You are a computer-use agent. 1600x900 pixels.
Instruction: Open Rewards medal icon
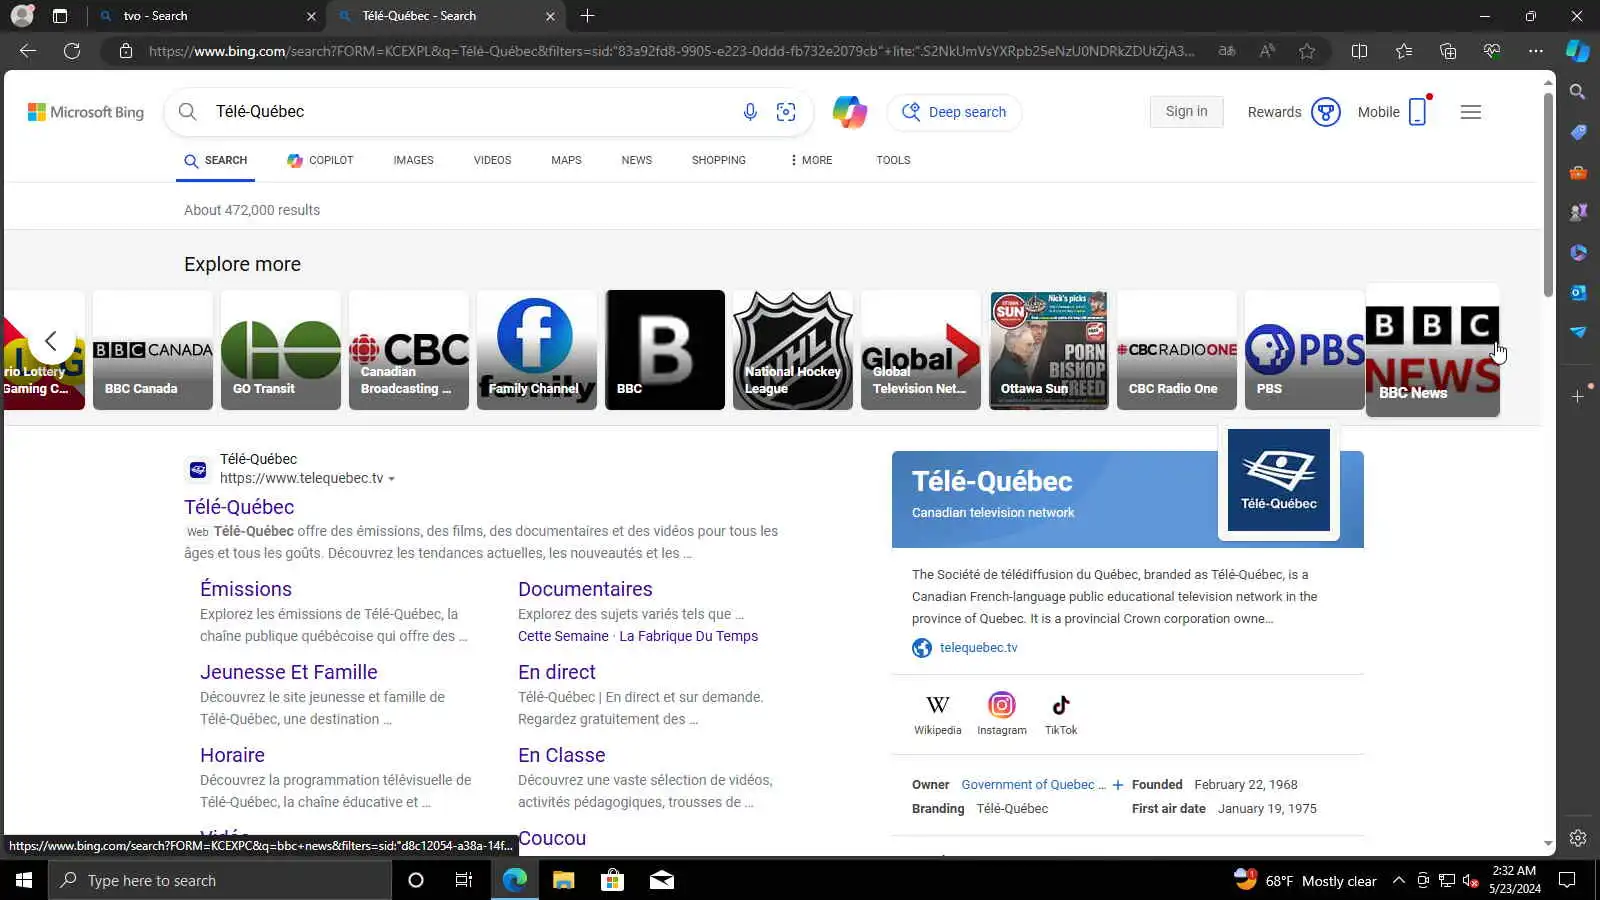(x=1326, y=112)
